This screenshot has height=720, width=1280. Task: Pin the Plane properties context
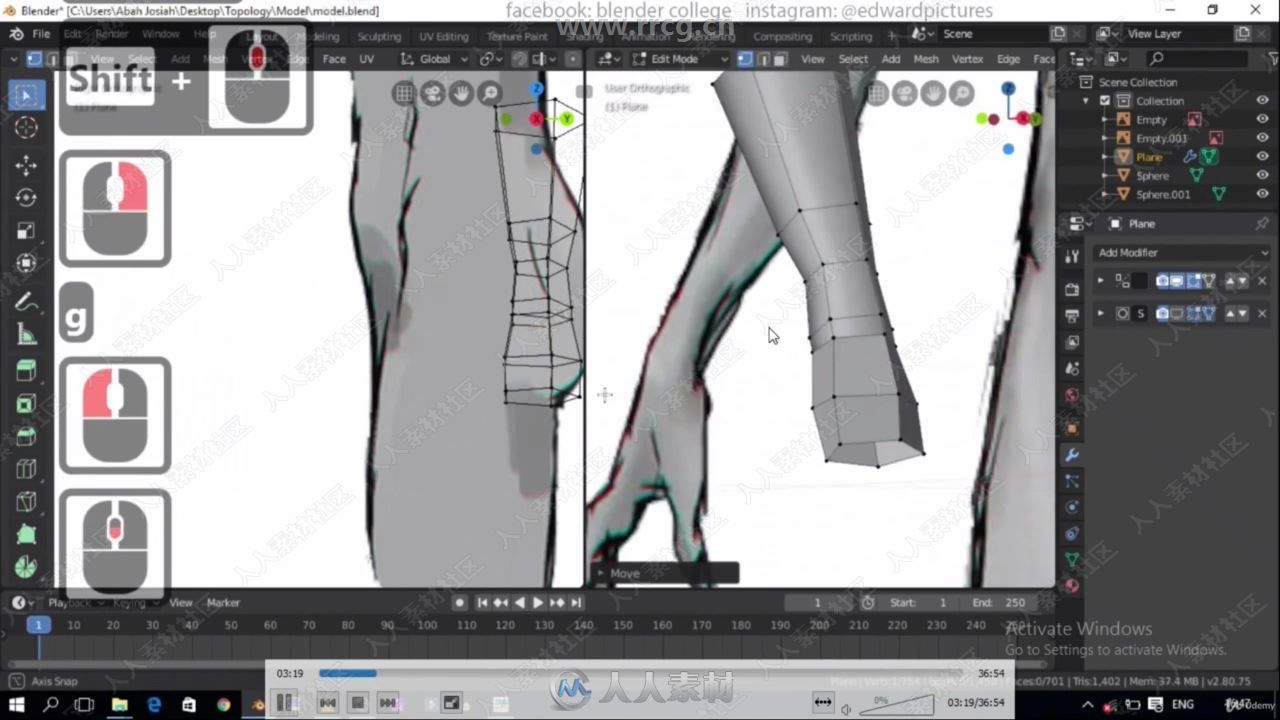pos(1261,224)
